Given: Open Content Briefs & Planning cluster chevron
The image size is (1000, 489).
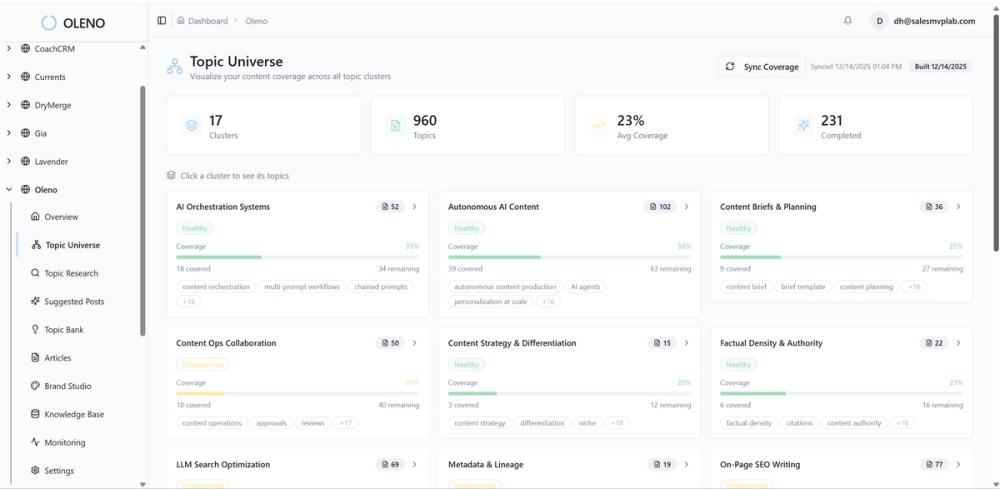Looking at the screenshot, I should click(959, 207).
